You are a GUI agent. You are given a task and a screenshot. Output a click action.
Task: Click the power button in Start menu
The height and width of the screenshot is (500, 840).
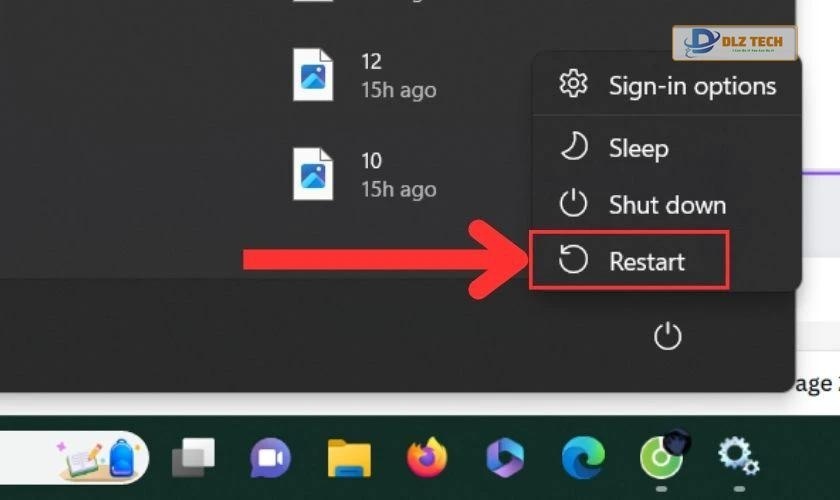[667, 336]
